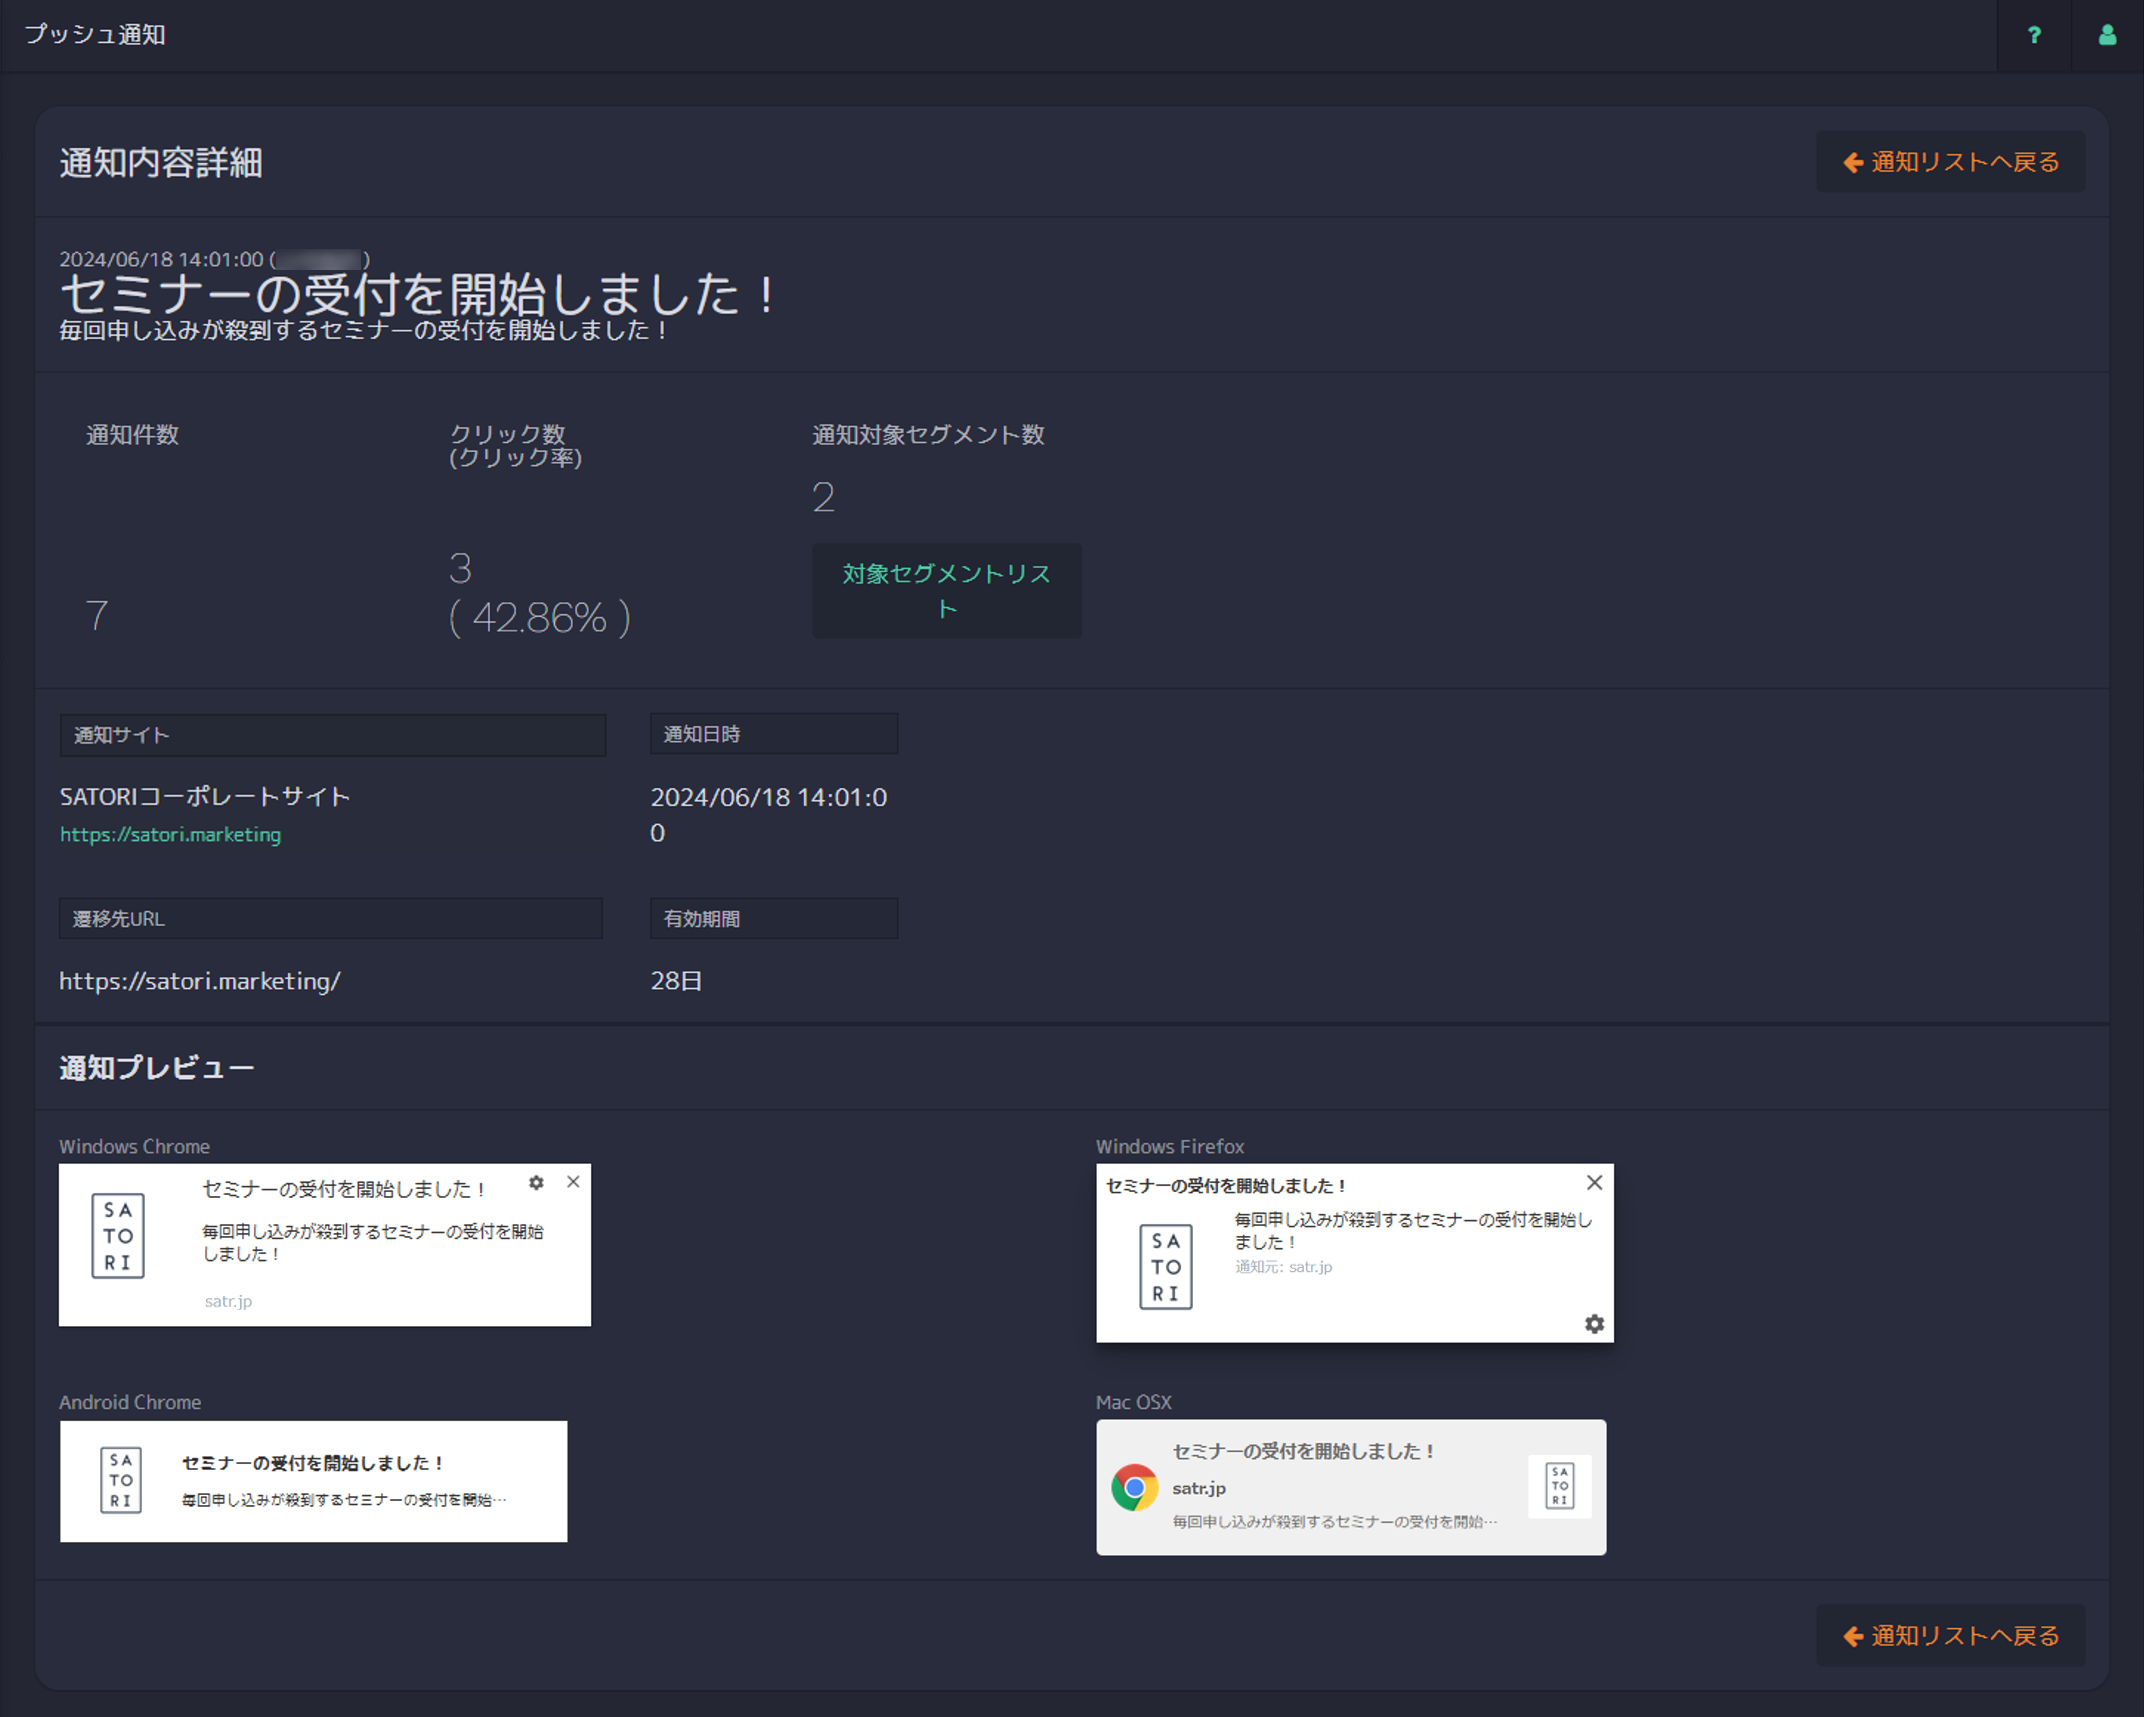Image resolution: width=2144 pixels, height=1717 pixels.
Task: Select the プッシュ通知 page title
Action: (x=95, y=35)
